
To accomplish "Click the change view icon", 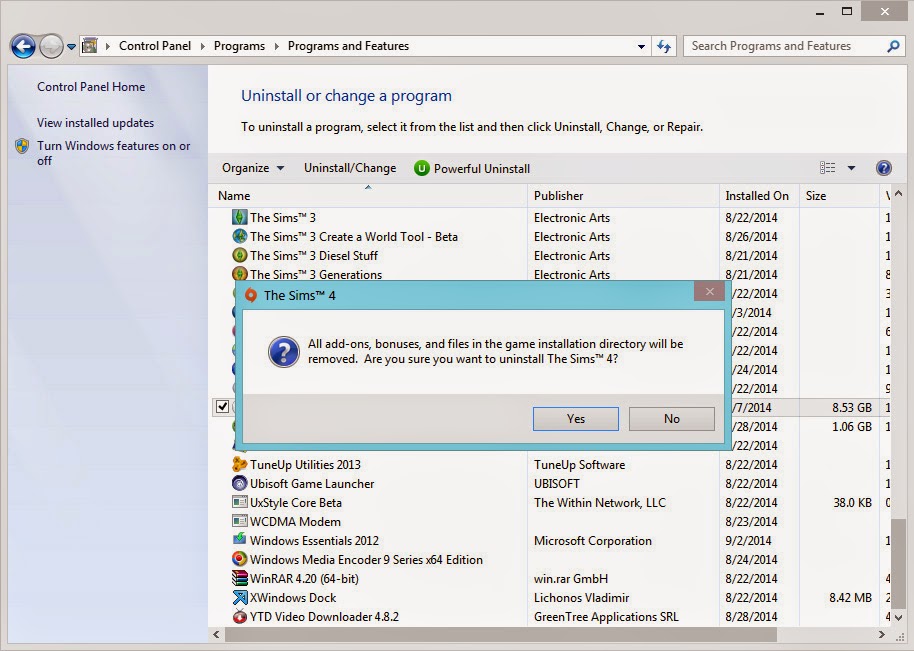I will (827, 168).
